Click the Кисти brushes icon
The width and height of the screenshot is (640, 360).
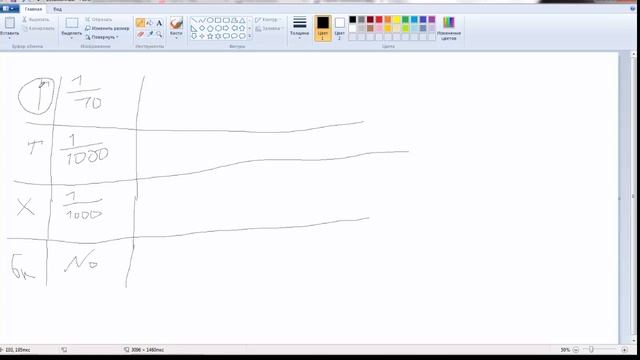pos(176,23)
